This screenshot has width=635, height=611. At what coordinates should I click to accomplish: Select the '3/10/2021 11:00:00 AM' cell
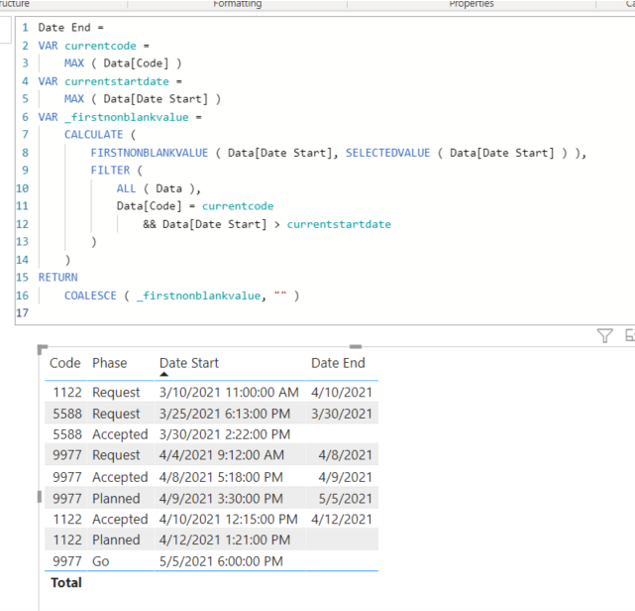coord(229,392)
